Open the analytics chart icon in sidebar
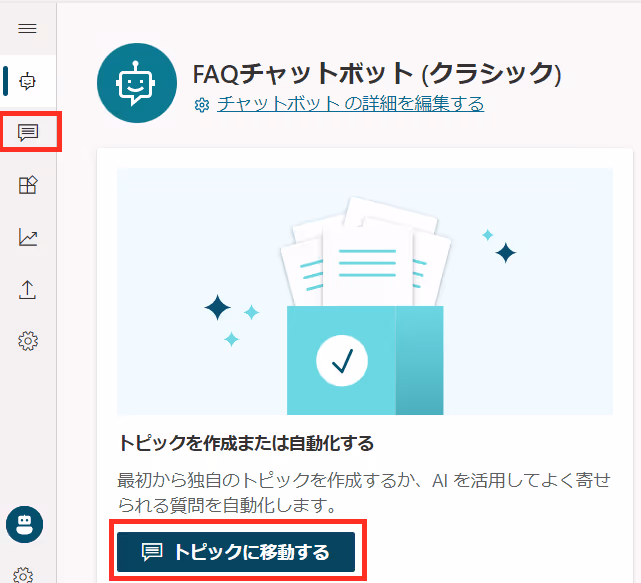The image size is (641, 583). coord(28,237)
